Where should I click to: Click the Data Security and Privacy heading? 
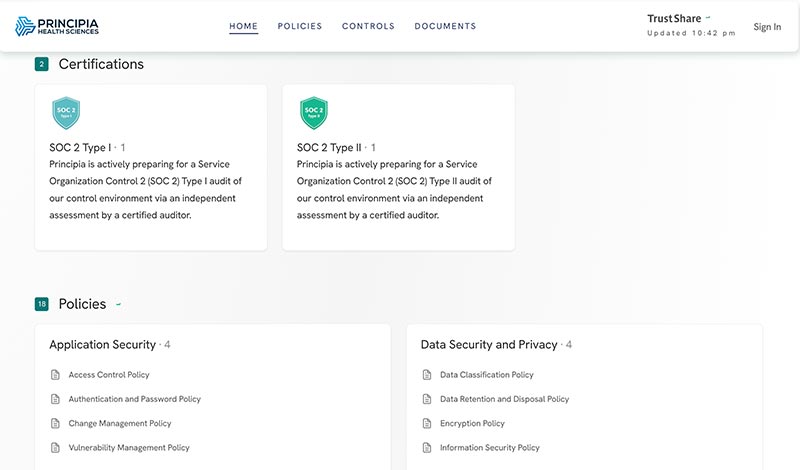pos(489,344)
